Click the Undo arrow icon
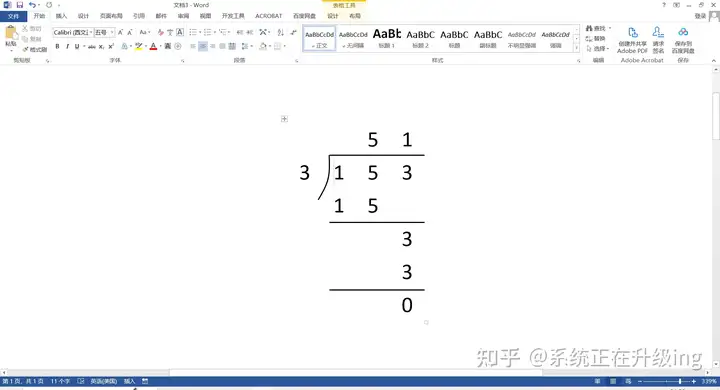 point(32,5)
